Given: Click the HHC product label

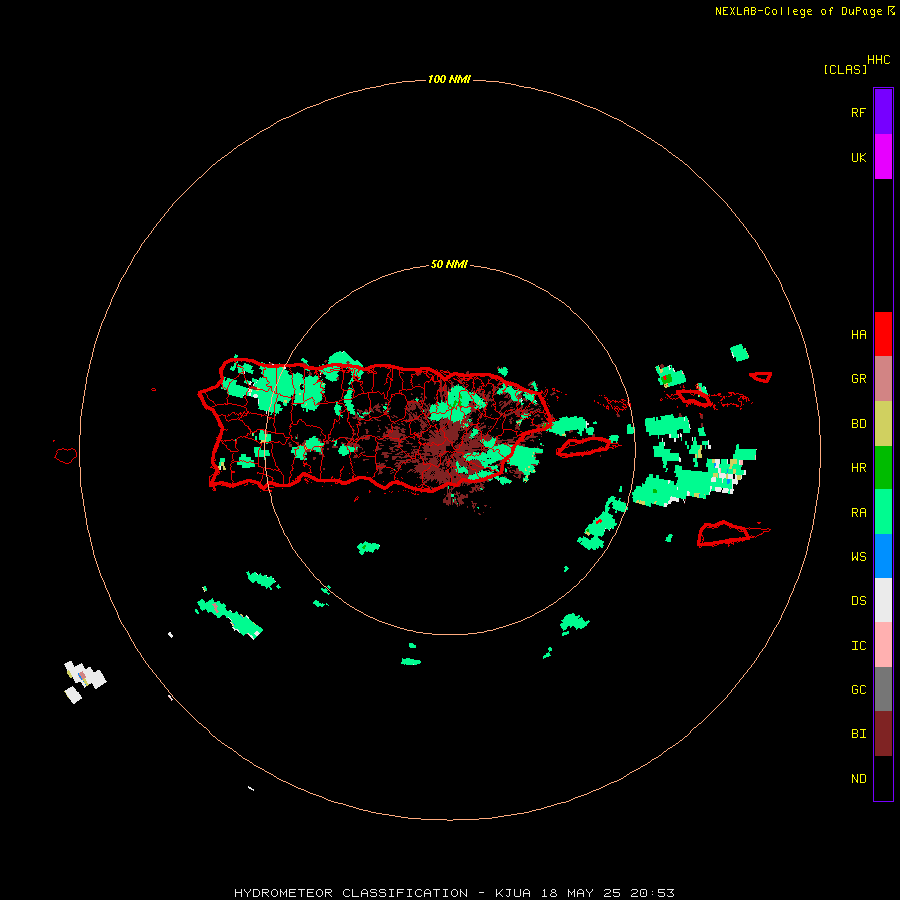Looking at the screenshot, I should [x=878, y=60].
